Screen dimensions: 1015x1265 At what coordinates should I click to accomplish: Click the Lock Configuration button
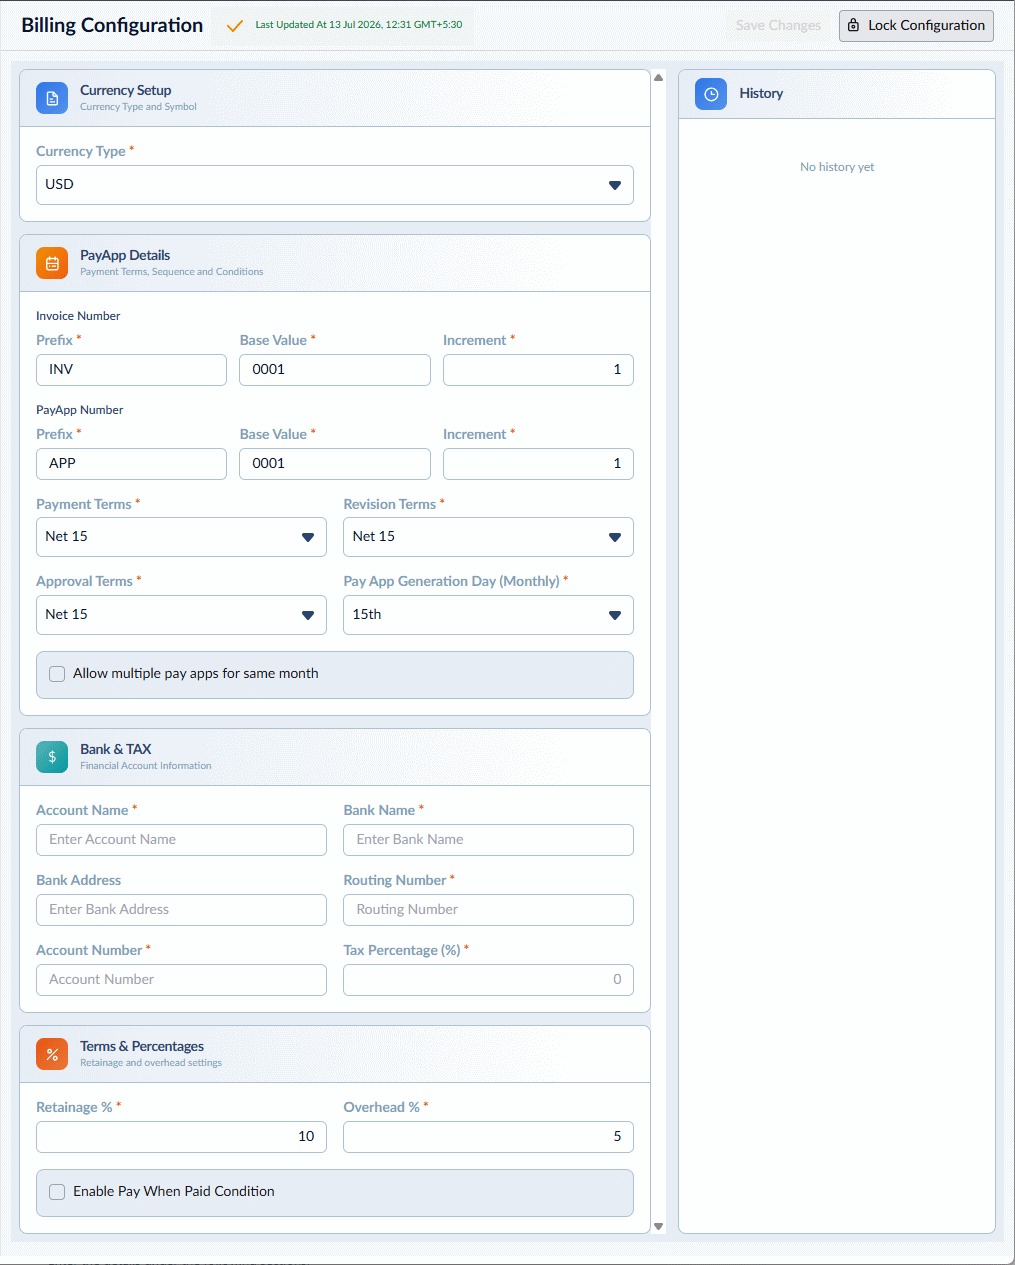[916, 25]
